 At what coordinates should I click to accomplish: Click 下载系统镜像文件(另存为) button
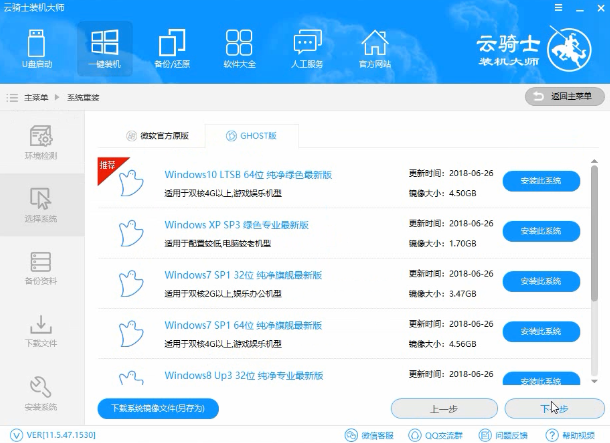coord(158,408)
